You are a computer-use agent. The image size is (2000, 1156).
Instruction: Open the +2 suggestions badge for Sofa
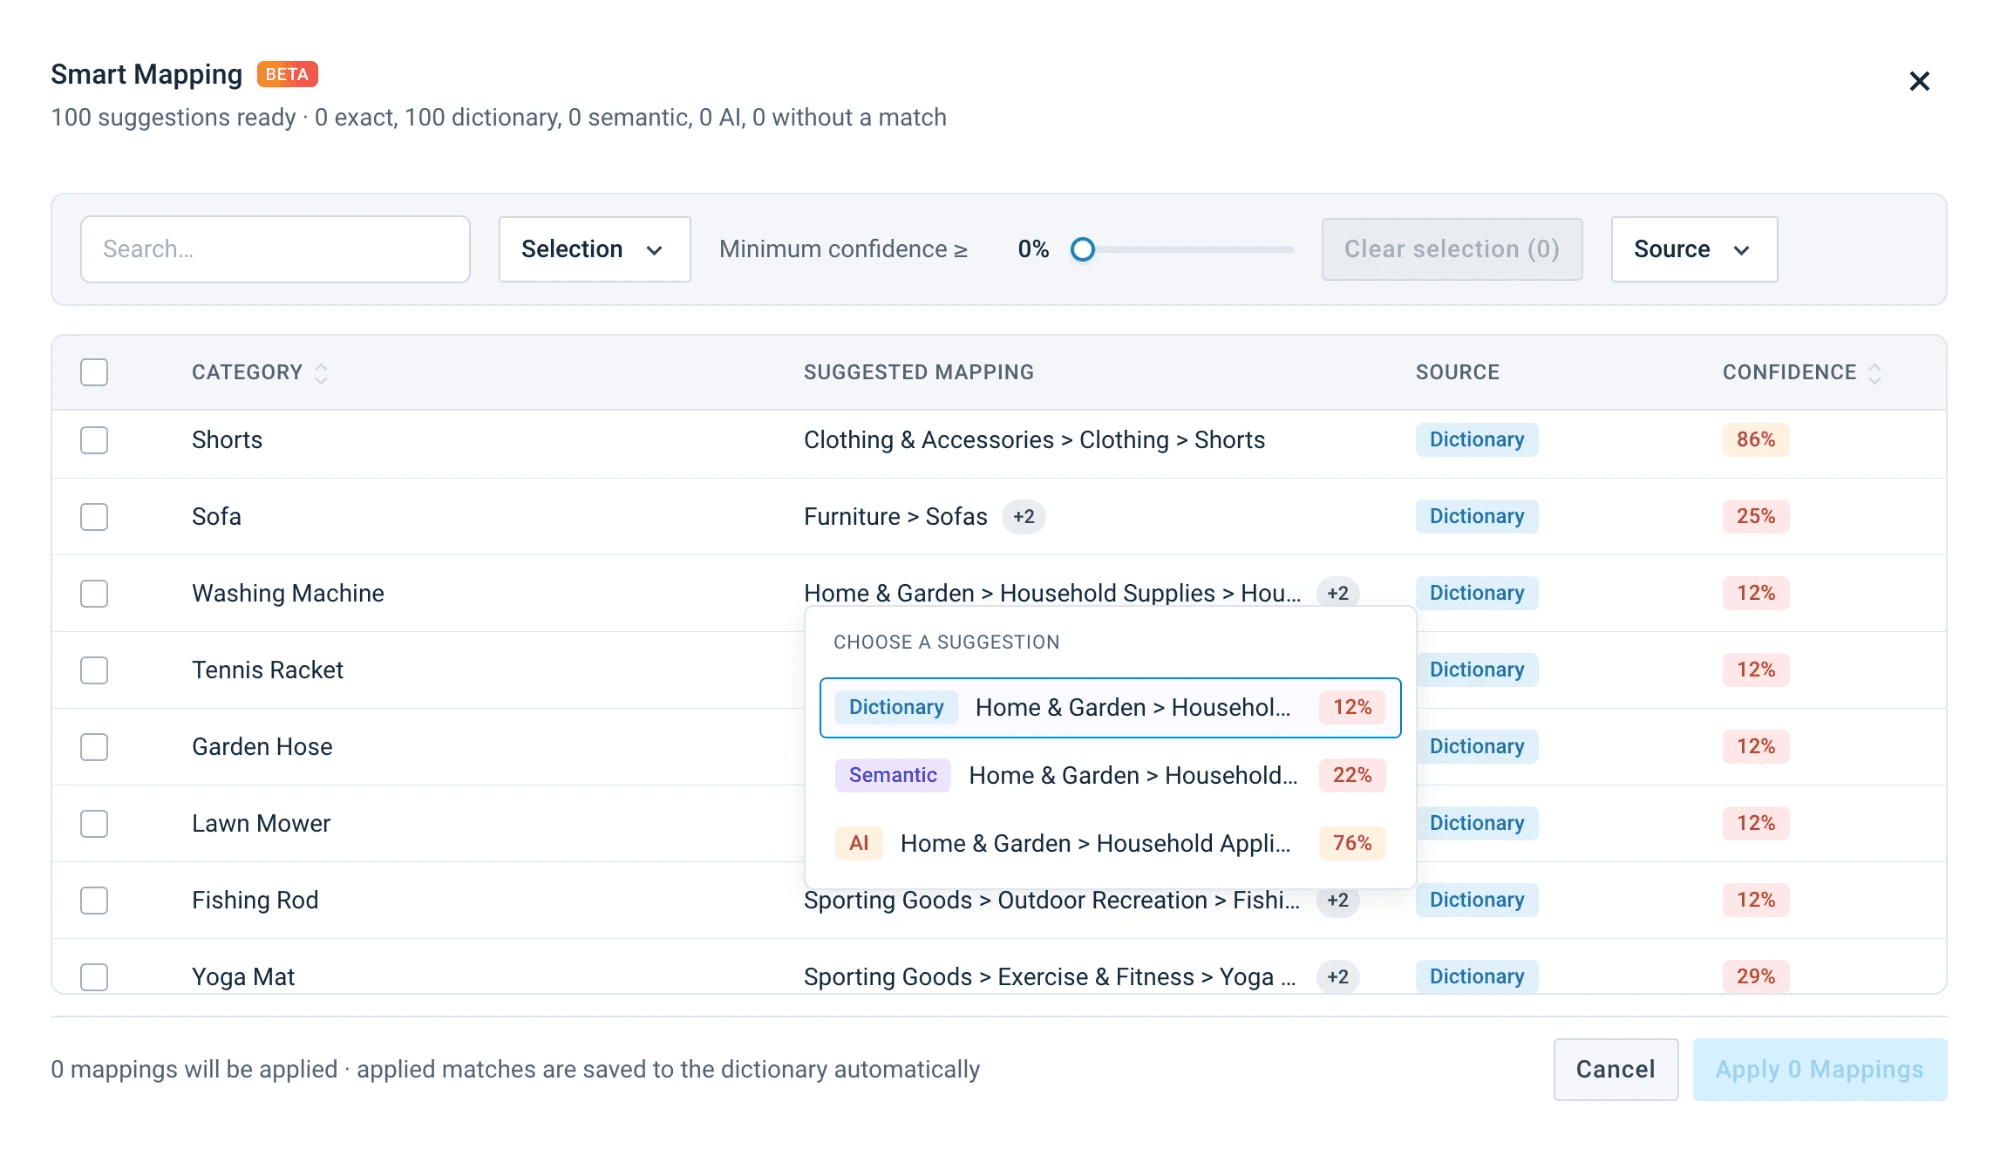click(1023, 517)
